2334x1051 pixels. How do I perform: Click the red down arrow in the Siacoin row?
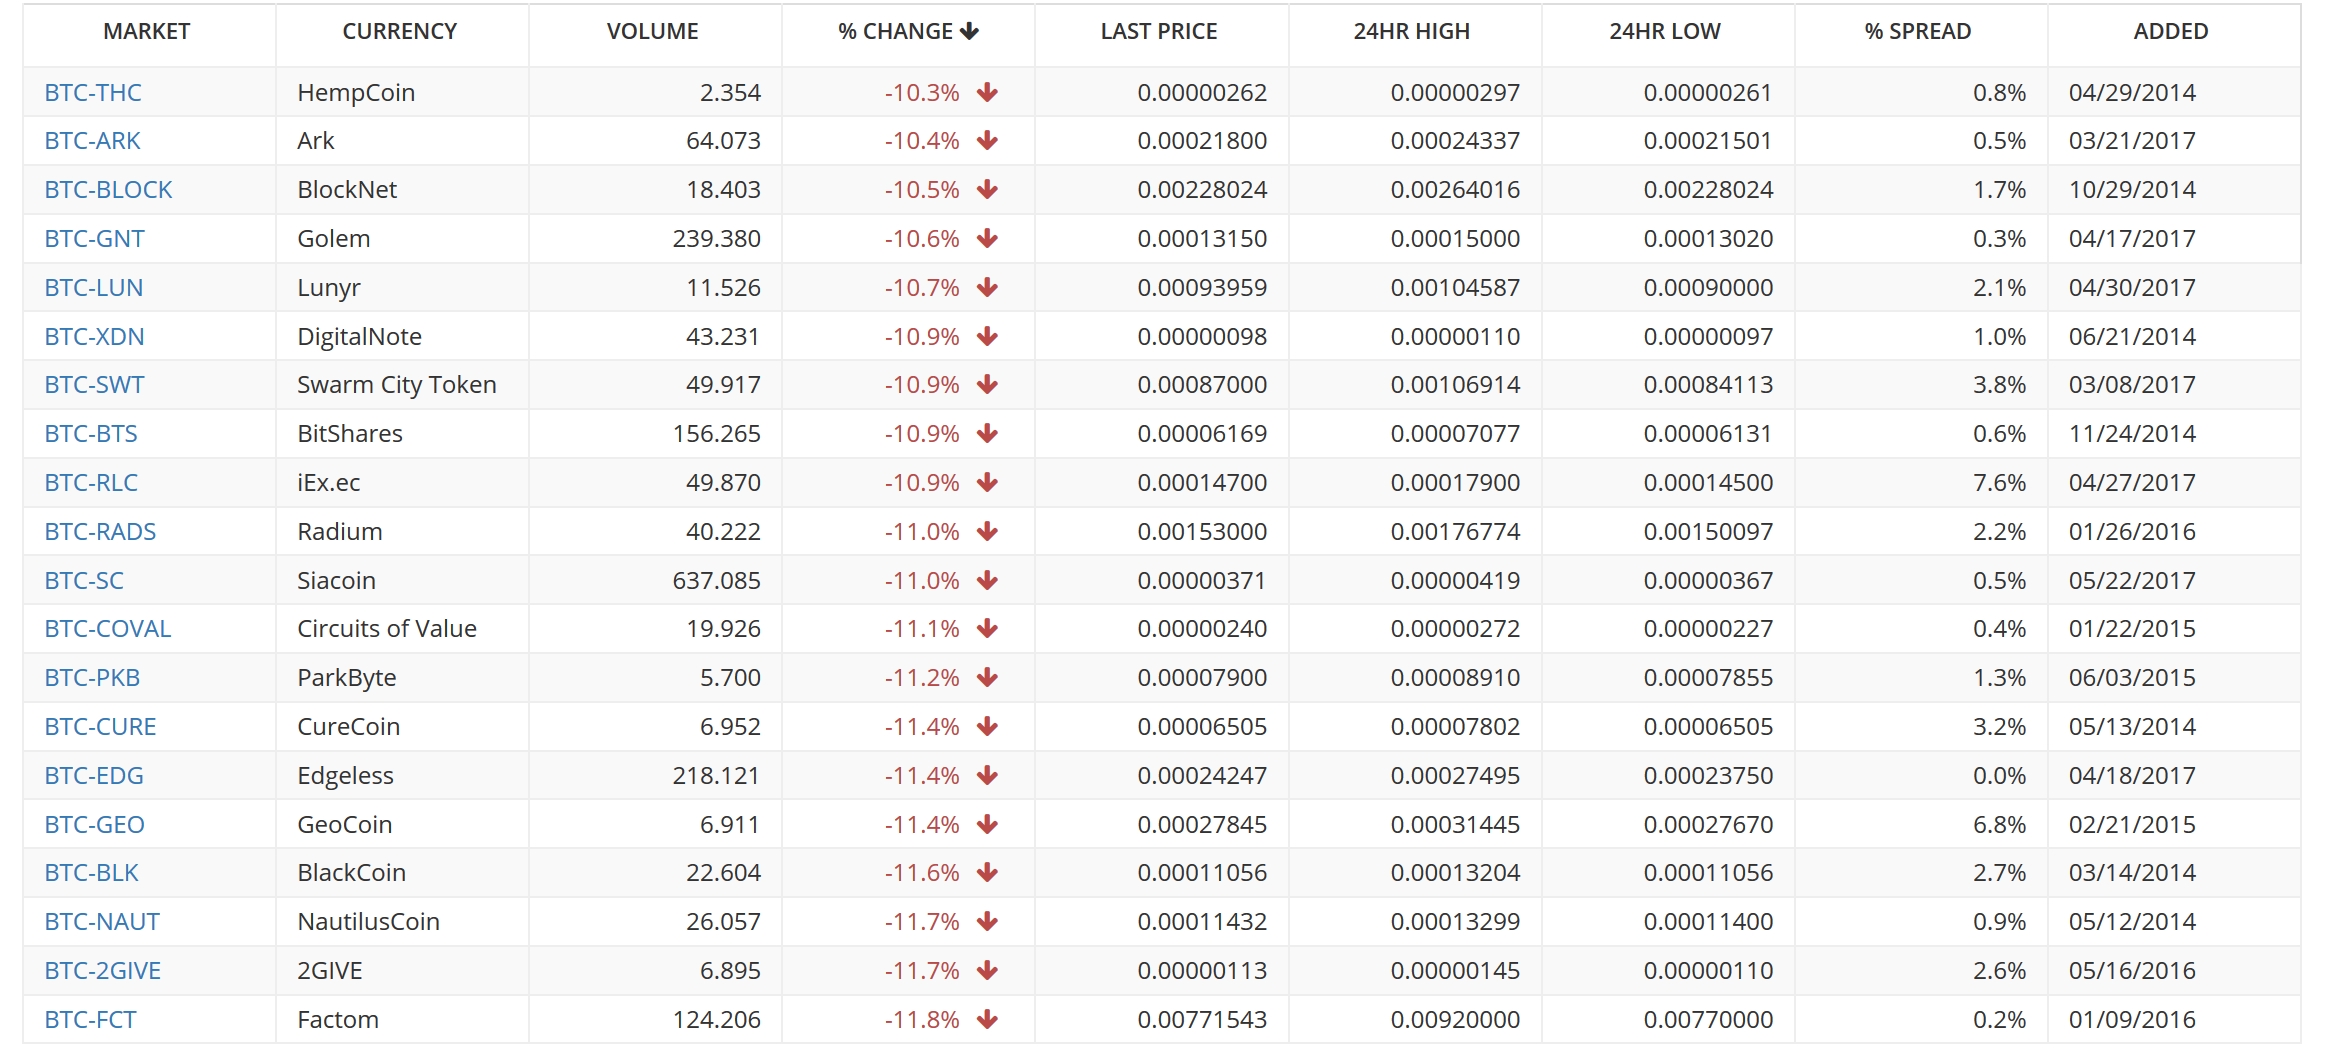click(x=987, y=580)
